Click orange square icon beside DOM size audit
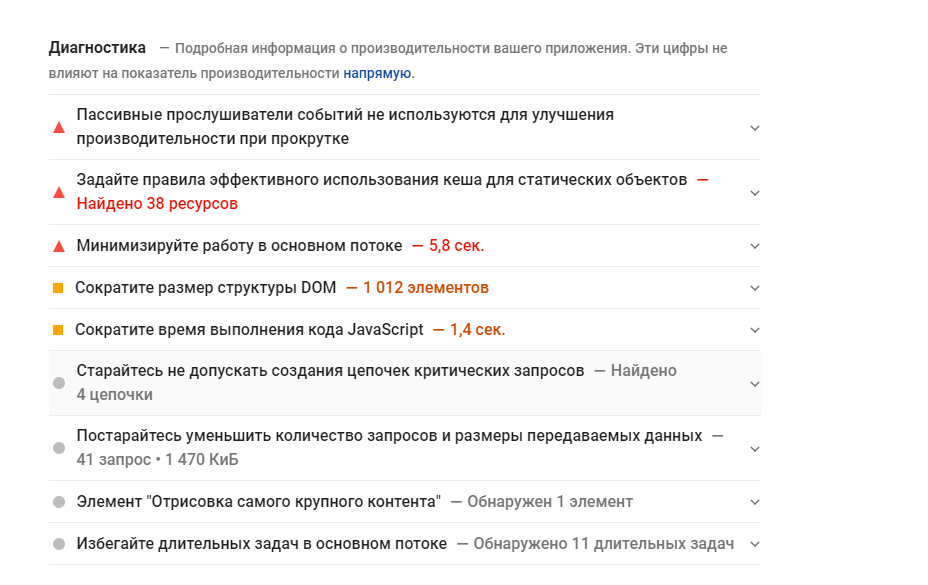 [x=58, y=288]
